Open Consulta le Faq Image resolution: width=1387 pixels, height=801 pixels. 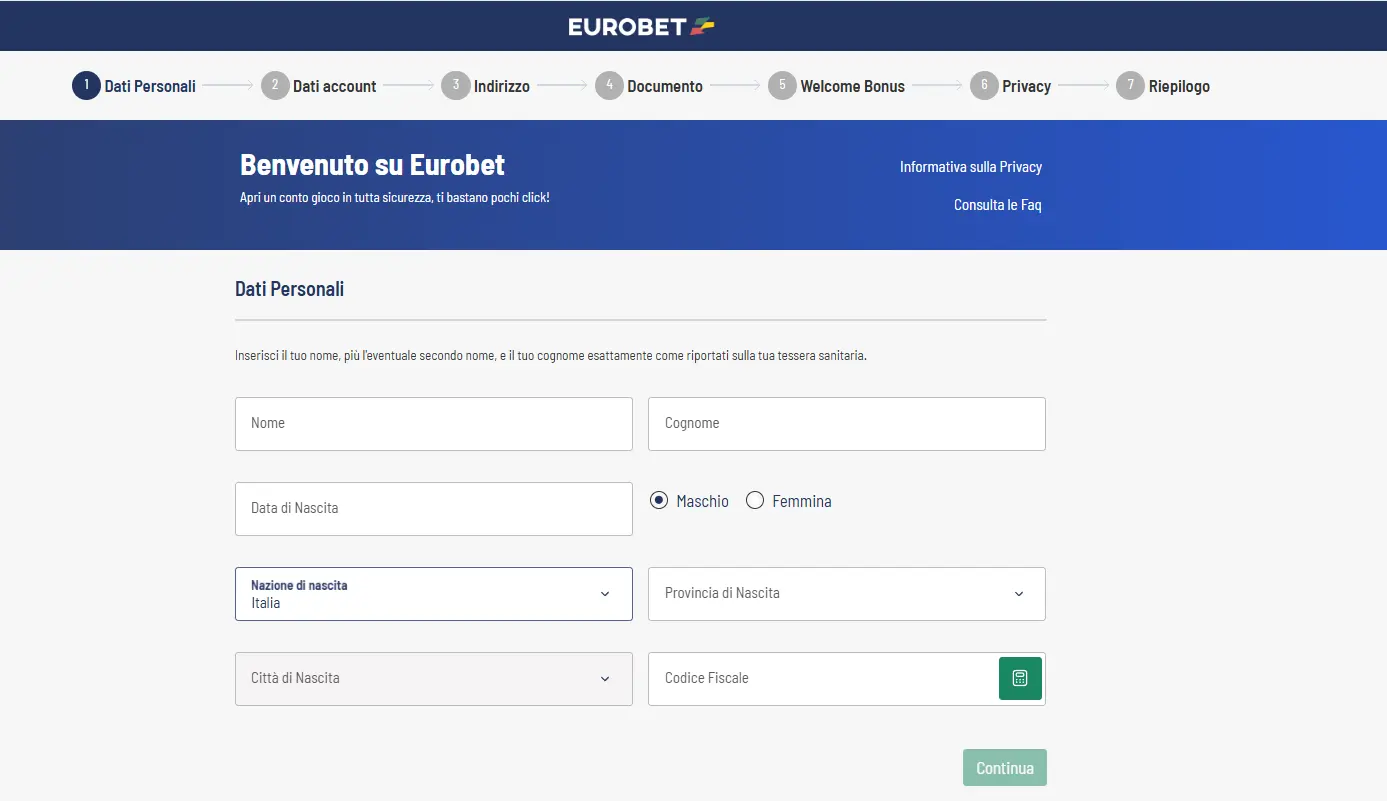(997, 204)
